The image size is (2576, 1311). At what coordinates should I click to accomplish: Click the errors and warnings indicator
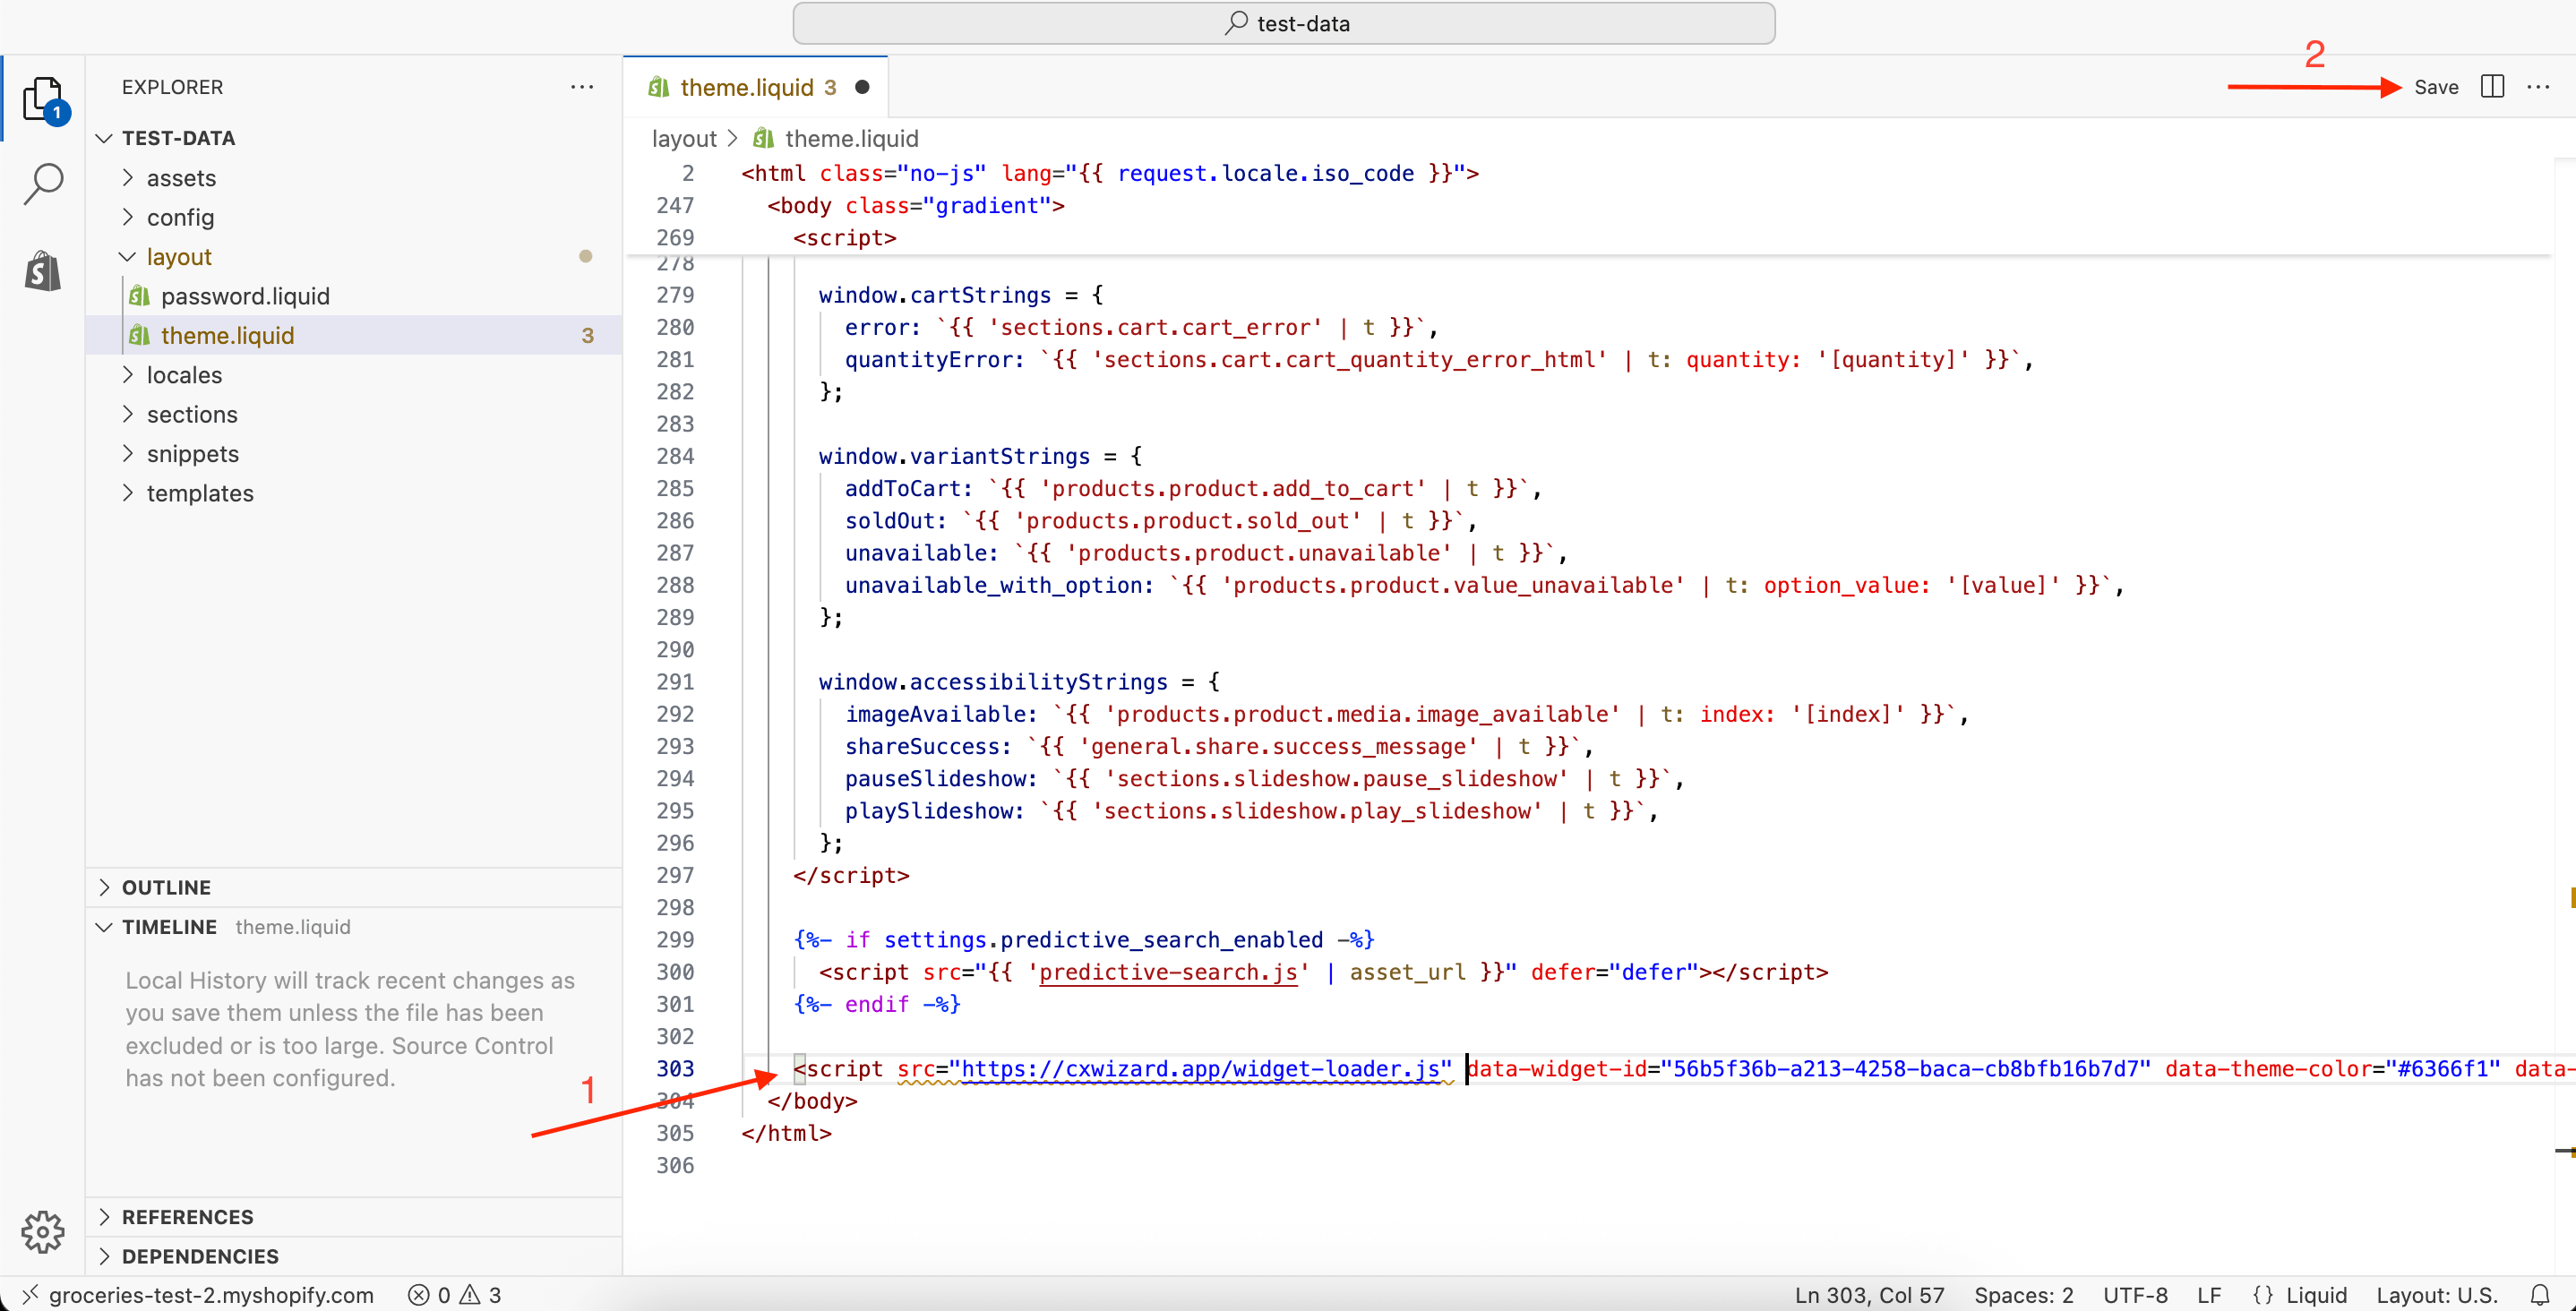(x=455, y=1294)
